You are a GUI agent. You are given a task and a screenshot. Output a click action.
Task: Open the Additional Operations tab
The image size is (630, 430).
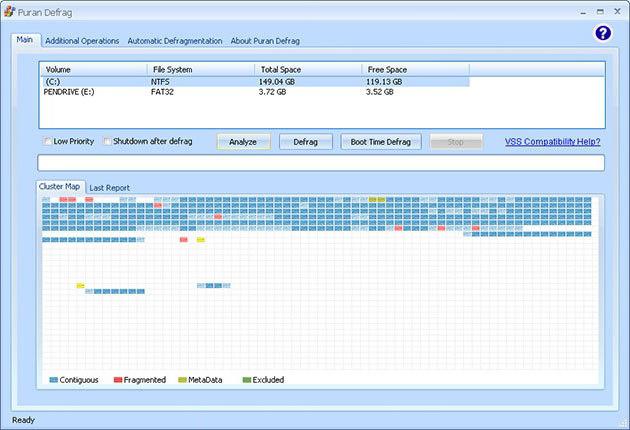click(x=82, y=41)
